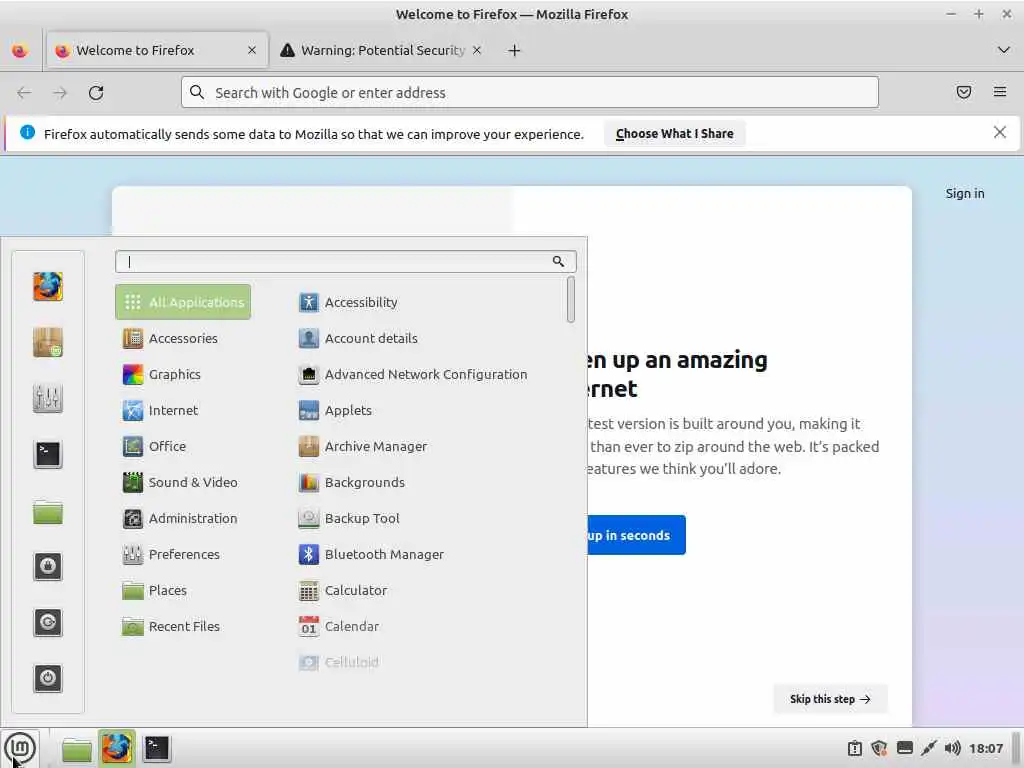Viewport: 1024px width, 768px height.
Task: Switch to Welcome to Firefox tab
Action: [x=157, y=50]
